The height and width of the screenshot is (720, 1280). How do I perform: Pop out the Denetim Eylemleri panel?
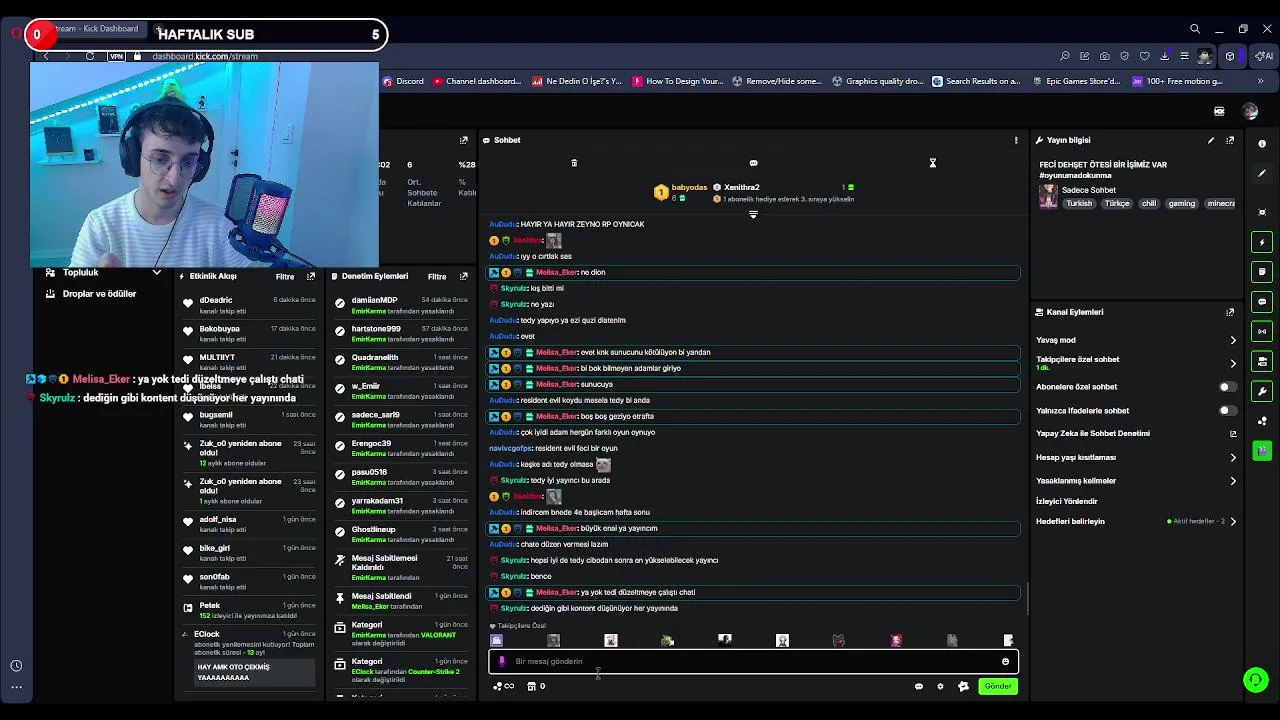463,276
